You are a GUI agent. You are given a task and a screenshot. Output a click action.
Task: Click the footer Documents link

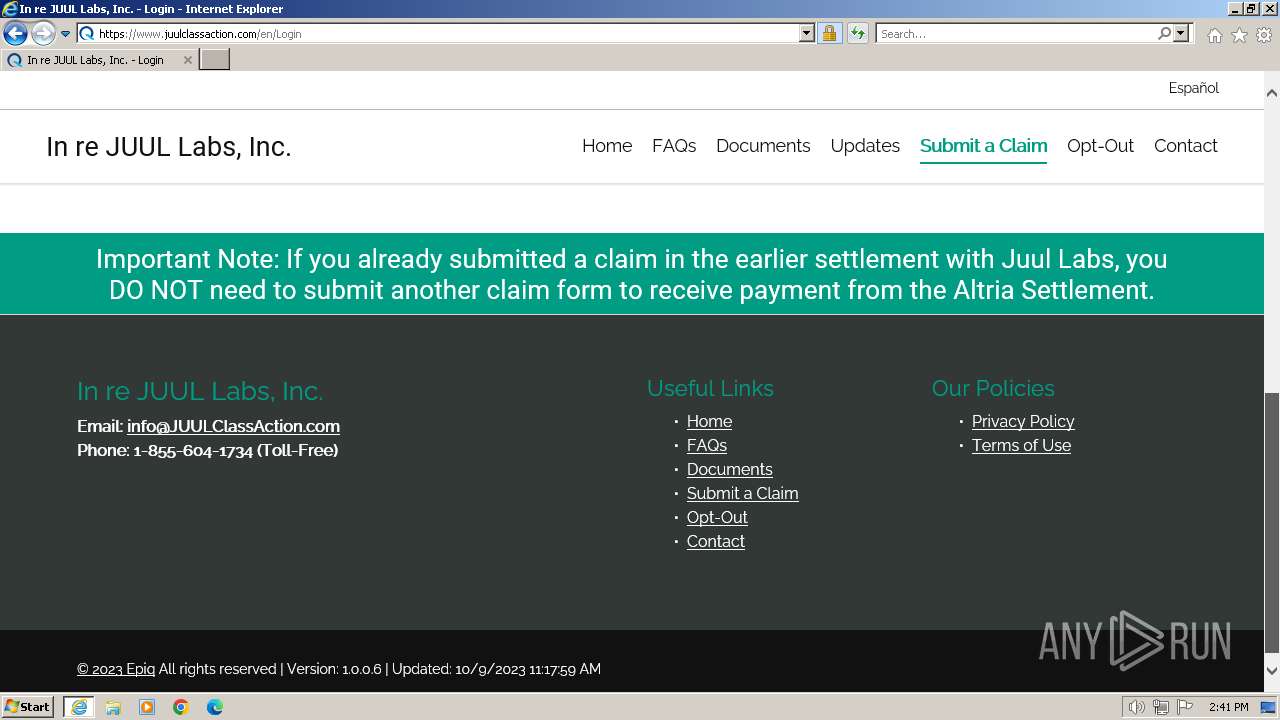pos(729,469)
